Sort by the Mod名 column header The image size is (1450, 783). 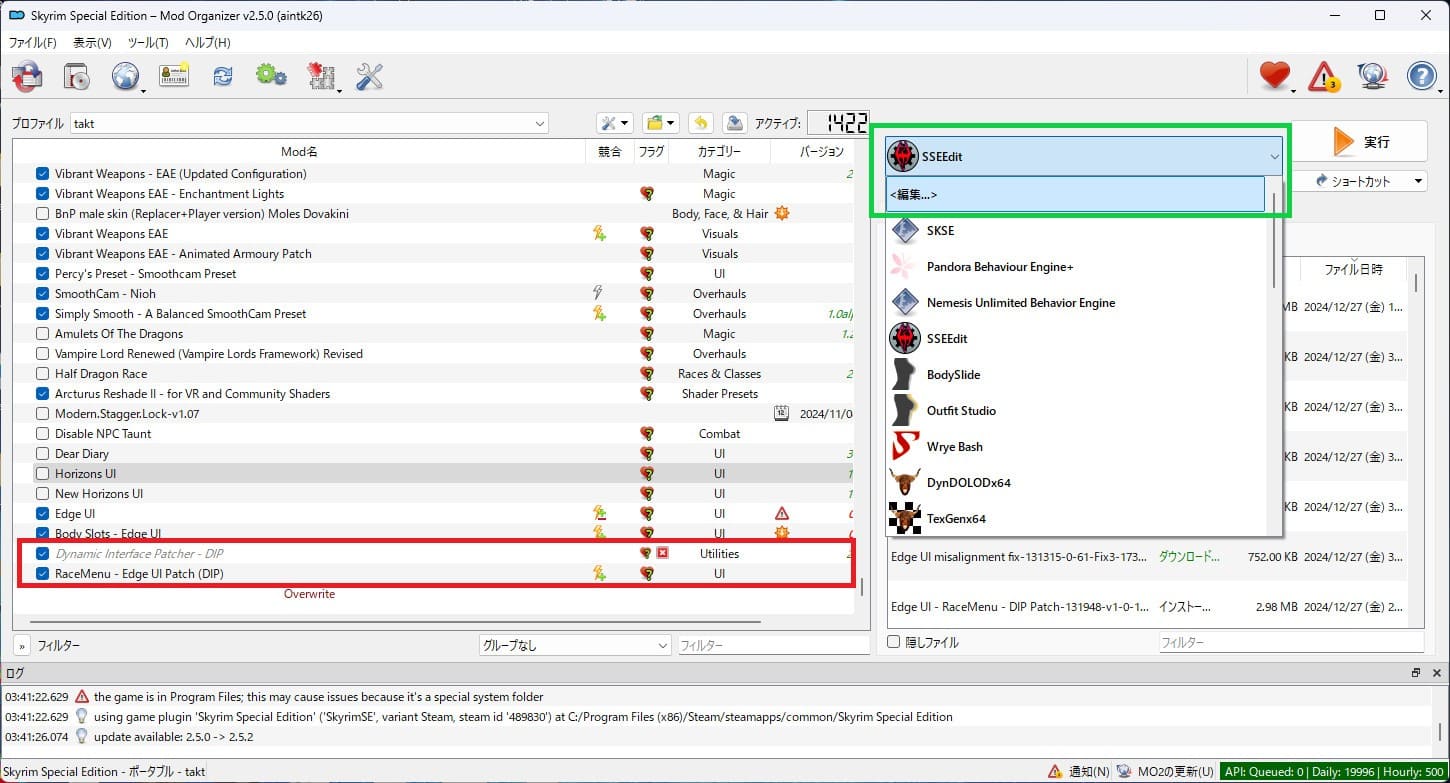pos(299,152)
